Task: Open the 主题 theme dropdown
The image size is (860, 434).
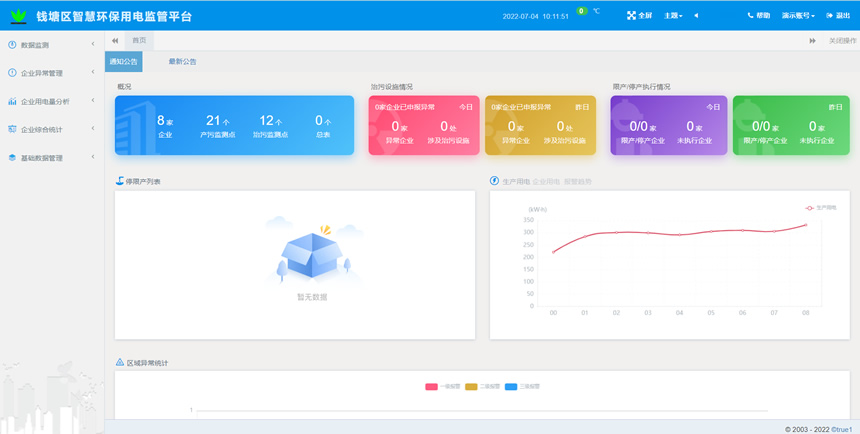Action: click(674, 16)
